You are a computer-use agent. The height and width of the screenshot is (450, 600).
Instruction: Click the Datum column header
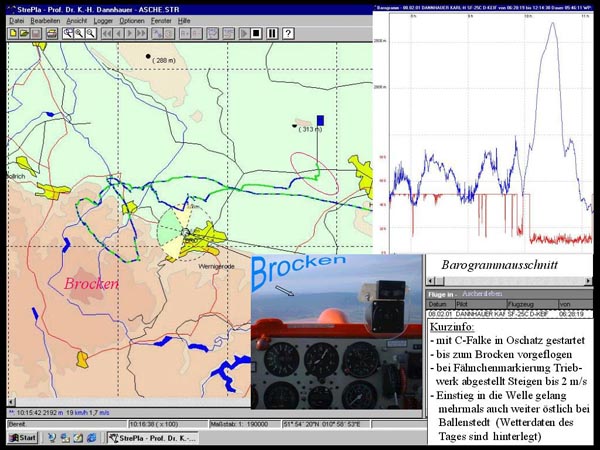[440, 304]
